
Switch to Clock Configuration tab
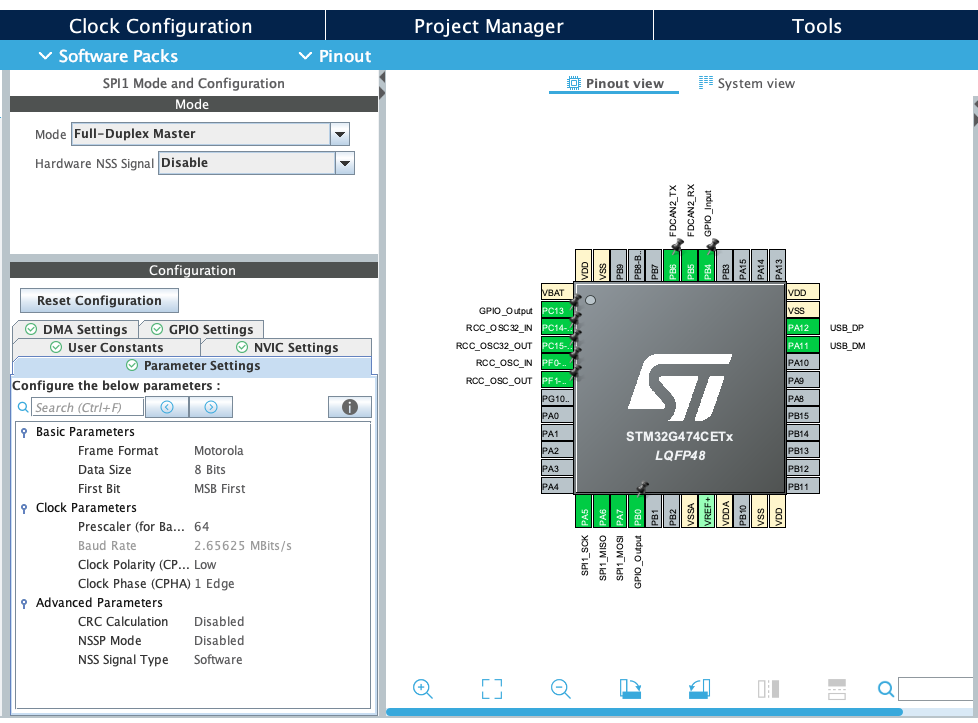pyautogui.click(x=161, y=26)
